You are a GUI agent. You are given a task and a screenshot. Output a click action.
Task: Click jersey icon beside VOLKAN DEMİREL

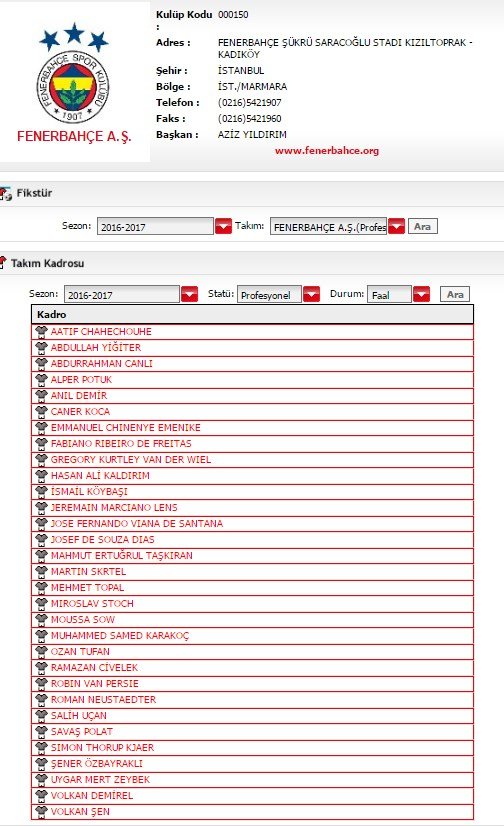pyautogui.click(x=42, y=795)
